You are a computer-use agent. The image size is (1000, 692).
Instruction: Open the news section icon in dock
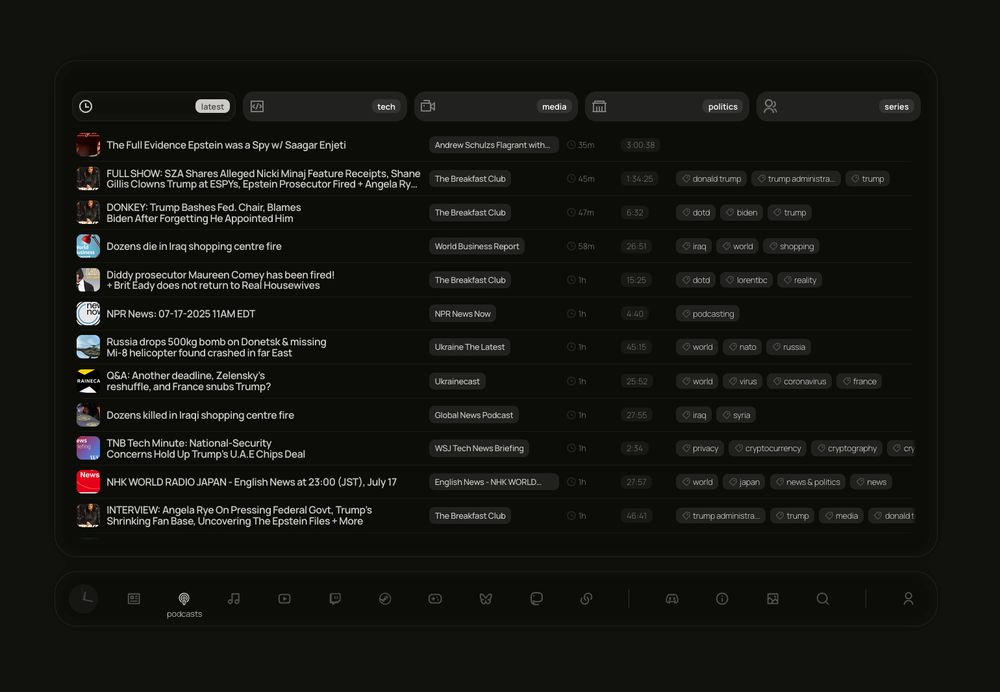134,598
